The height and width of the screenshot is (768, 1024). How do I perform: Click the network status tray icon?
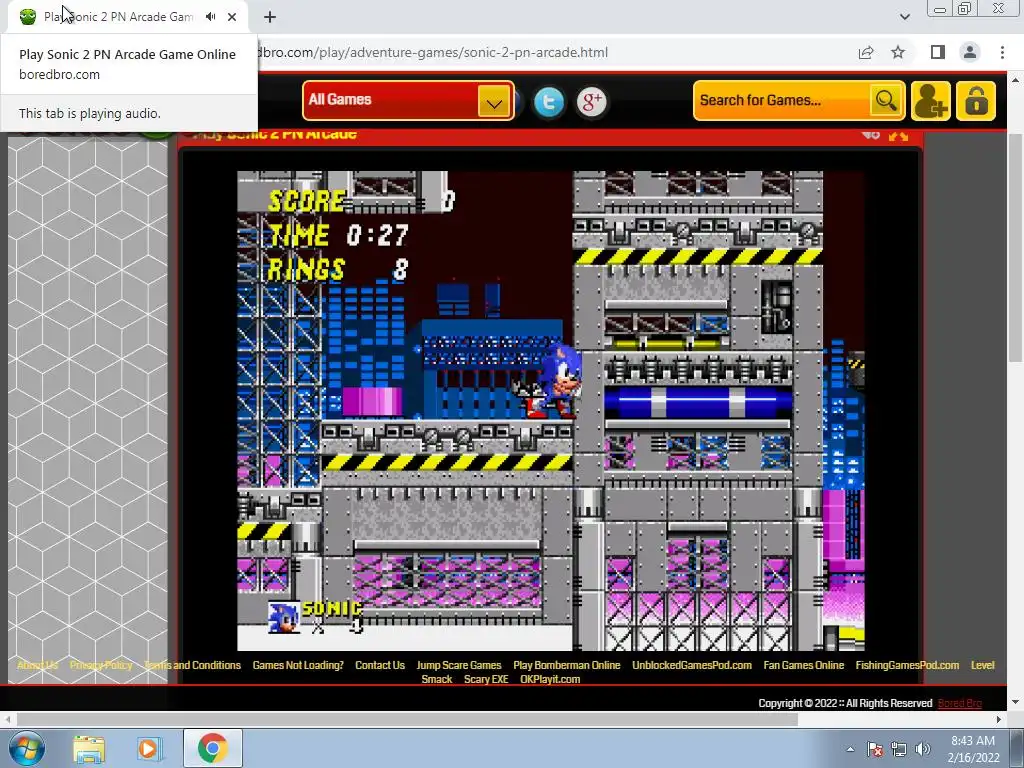[899, 749]
